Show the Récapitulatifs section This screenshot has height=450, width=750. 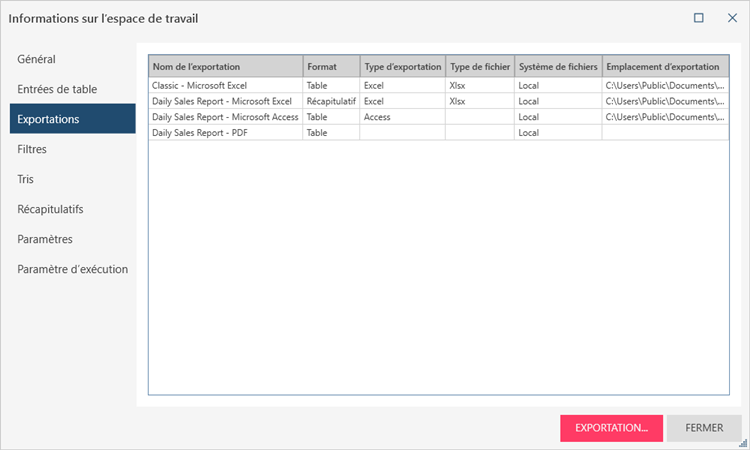tap(50, 209)
